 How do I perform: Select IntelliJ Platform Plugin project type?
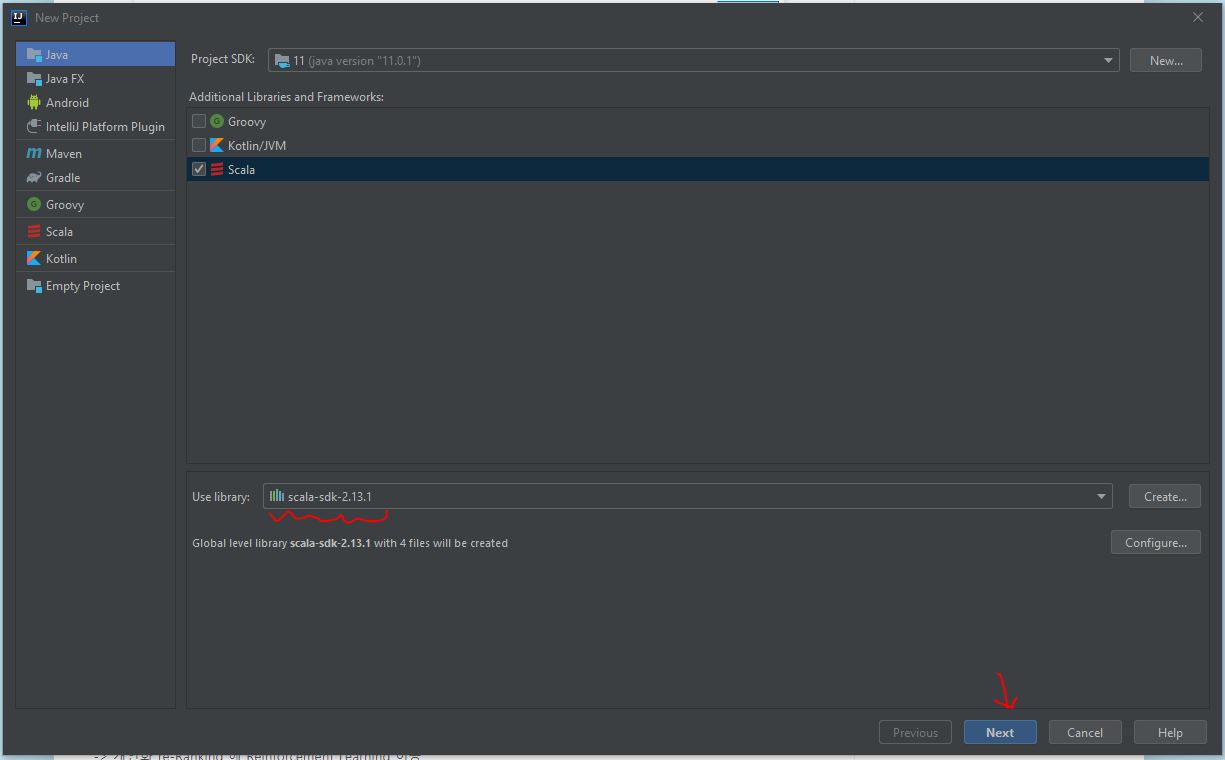click(x=95, y=127)
